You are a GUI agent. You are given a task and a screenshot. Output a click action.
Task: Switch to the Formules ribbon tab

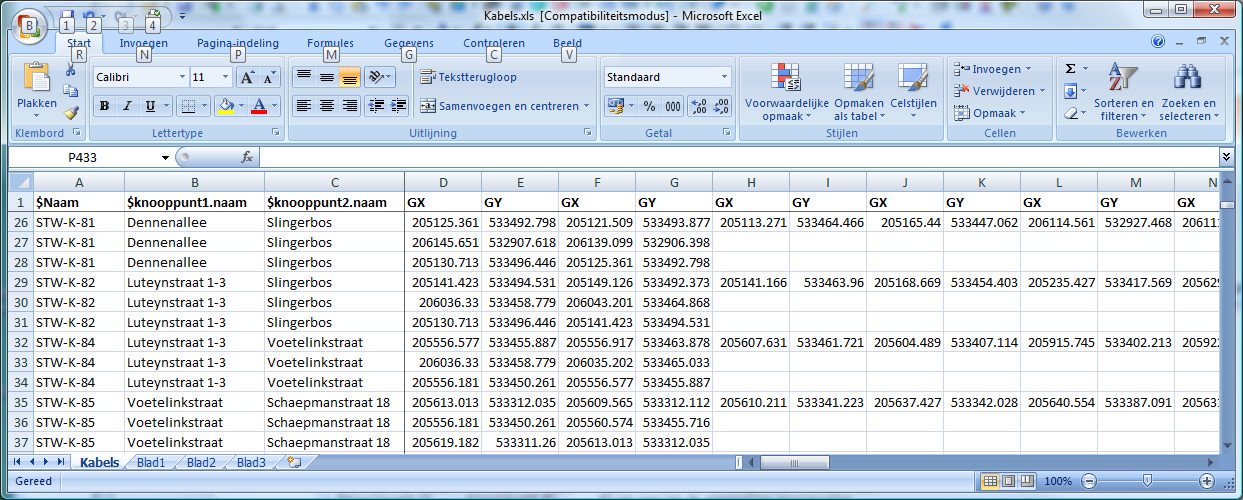pos(330,43)
